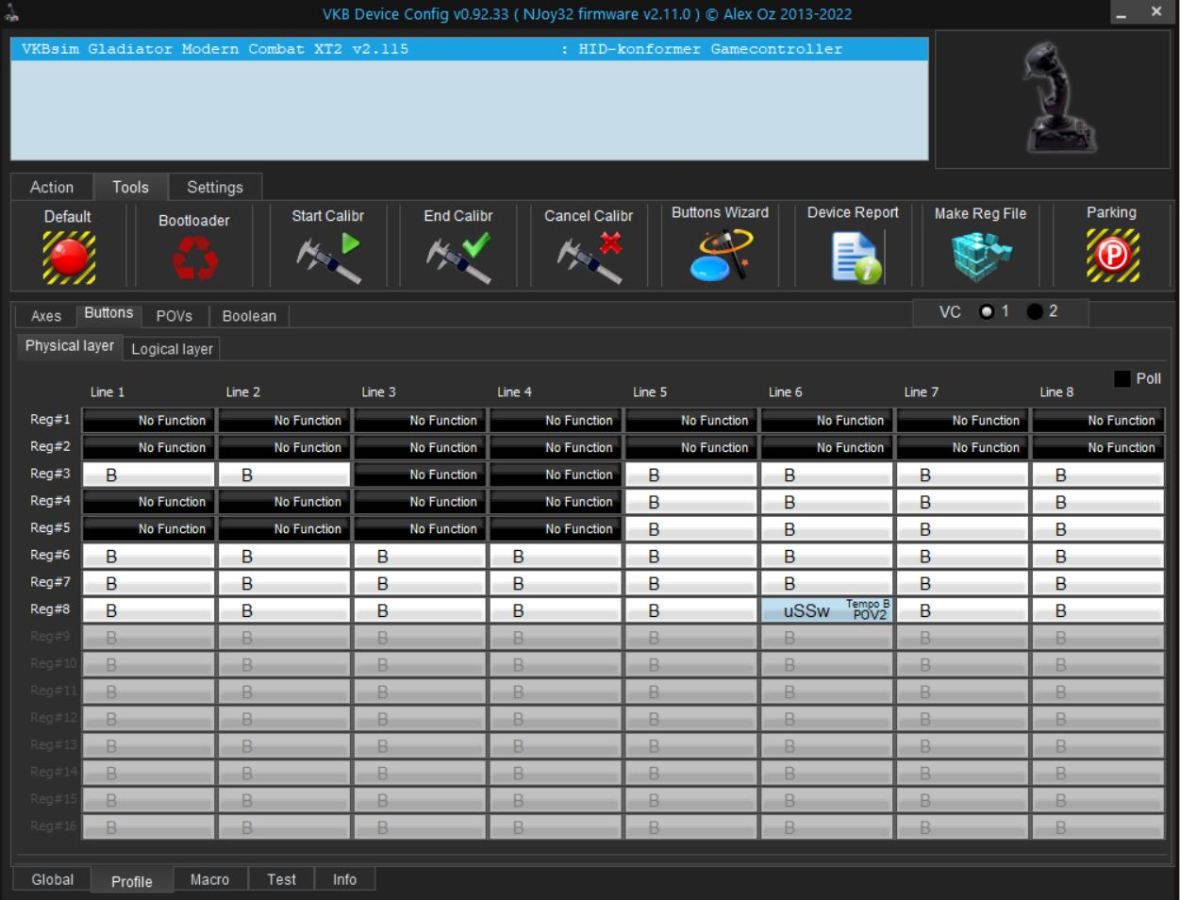Viewport: 1180px width, 900px height.
Task: Open the Settings tab
Action: click(214, 187)
